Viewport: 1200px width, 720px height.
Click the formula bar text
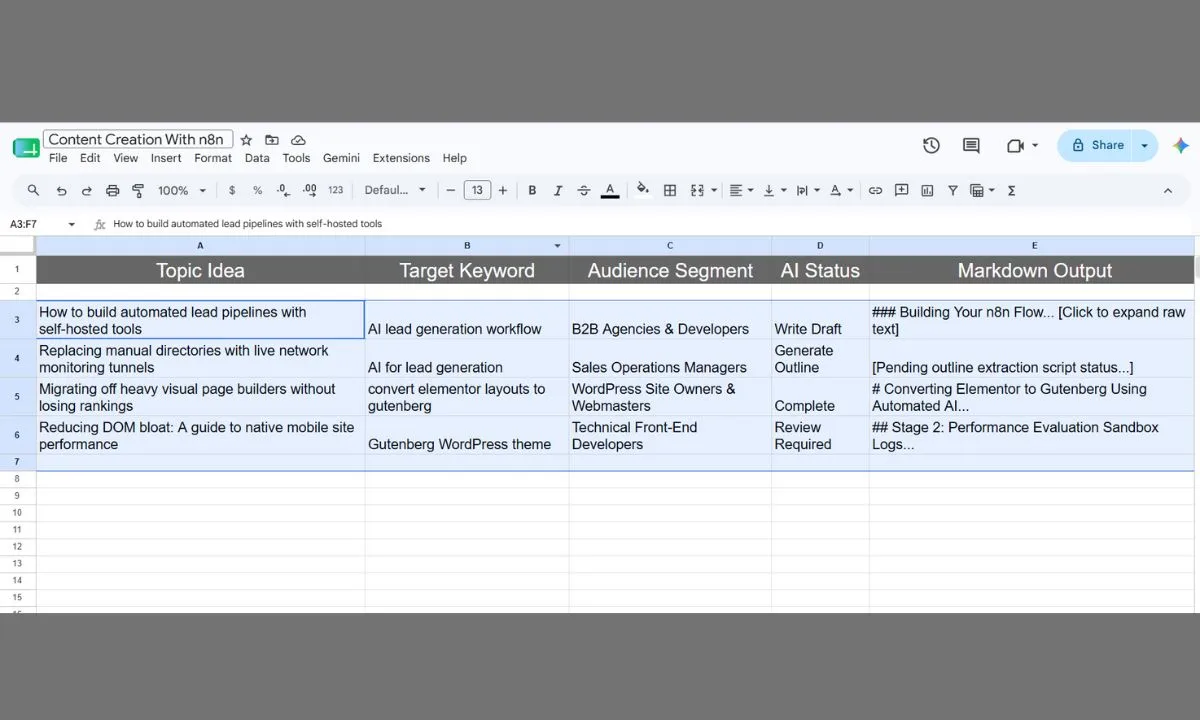(248, 224)
